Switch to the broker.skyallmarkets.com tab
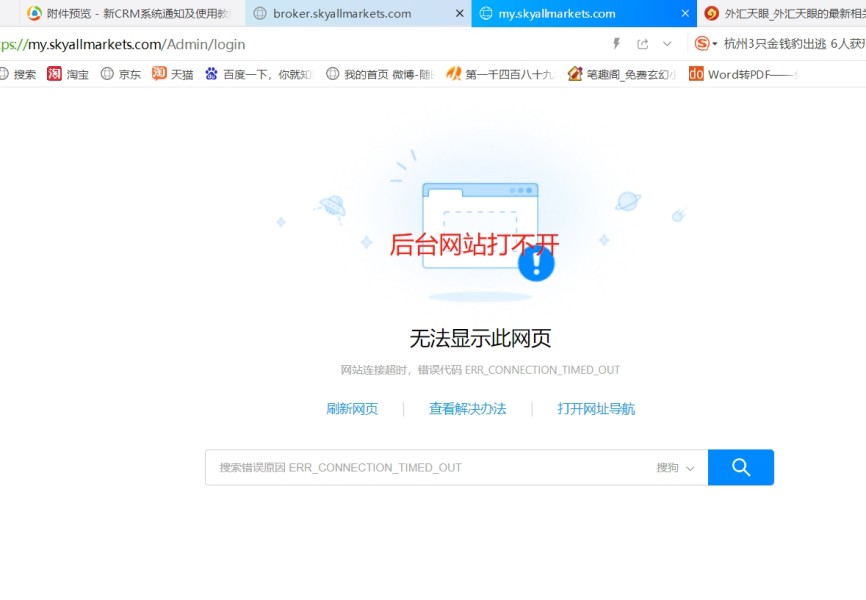 click(358, 13)
